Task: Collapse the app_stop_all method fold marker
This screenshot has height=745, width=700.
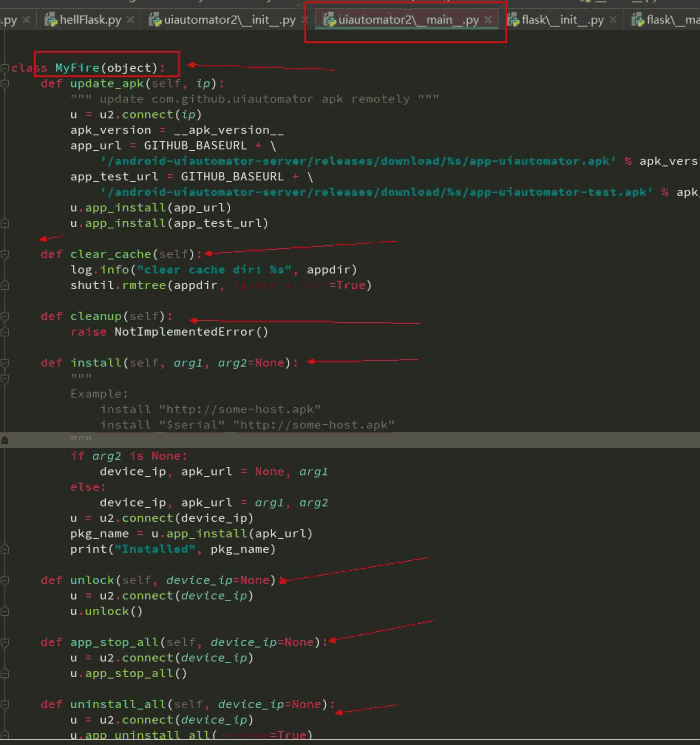Action: pyautogui.click(x=5, y=642)
